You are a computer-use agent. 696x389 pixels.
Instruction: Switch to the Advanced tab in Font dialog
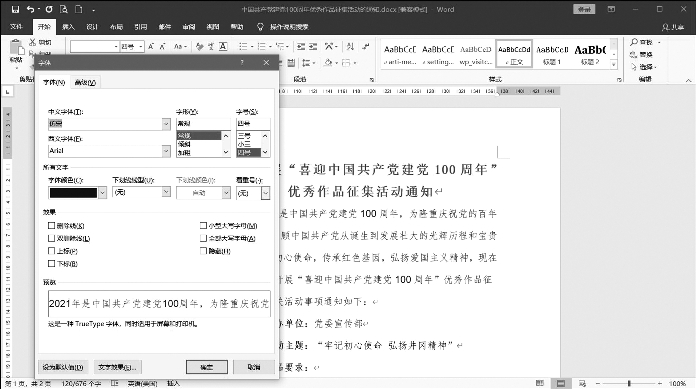[x=85, y=82]
